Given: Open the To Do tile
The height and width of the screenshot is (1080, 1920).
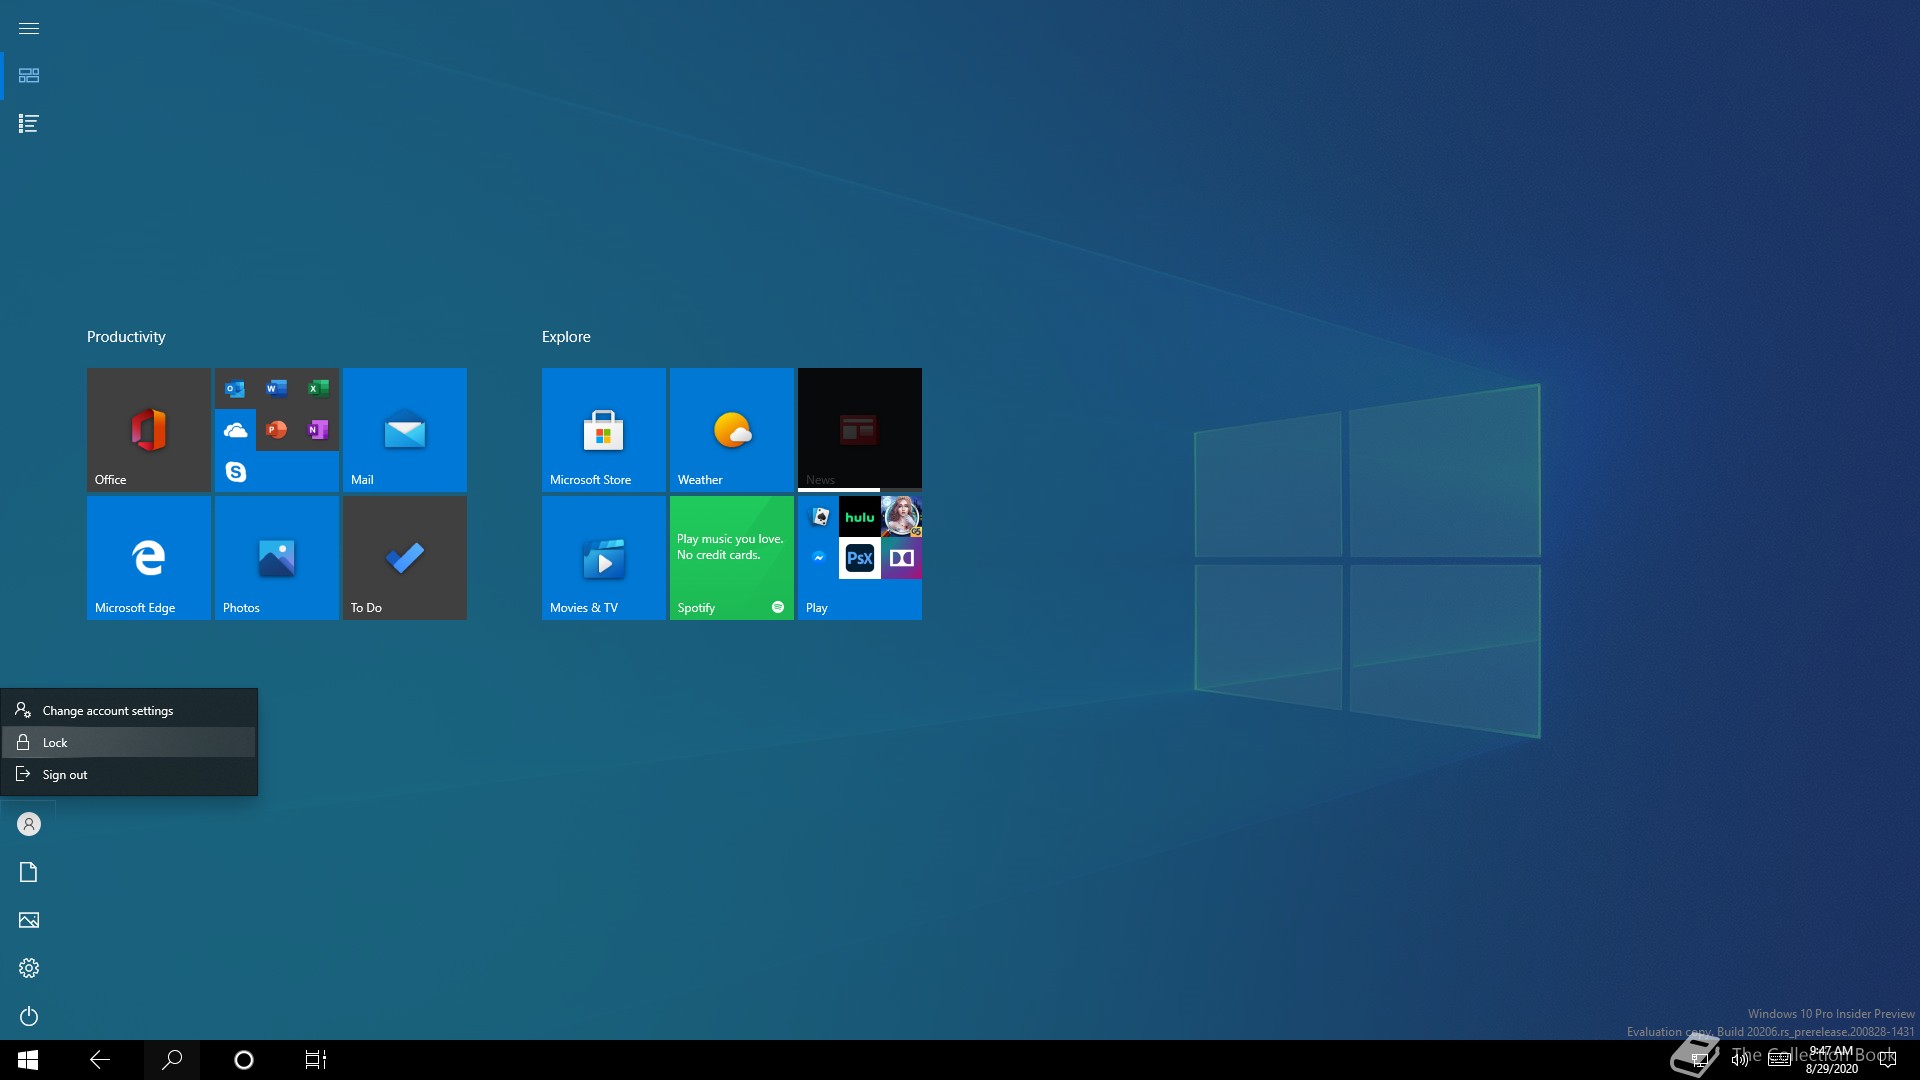Looking at the screenshot, I should click(x=405, y=558).
